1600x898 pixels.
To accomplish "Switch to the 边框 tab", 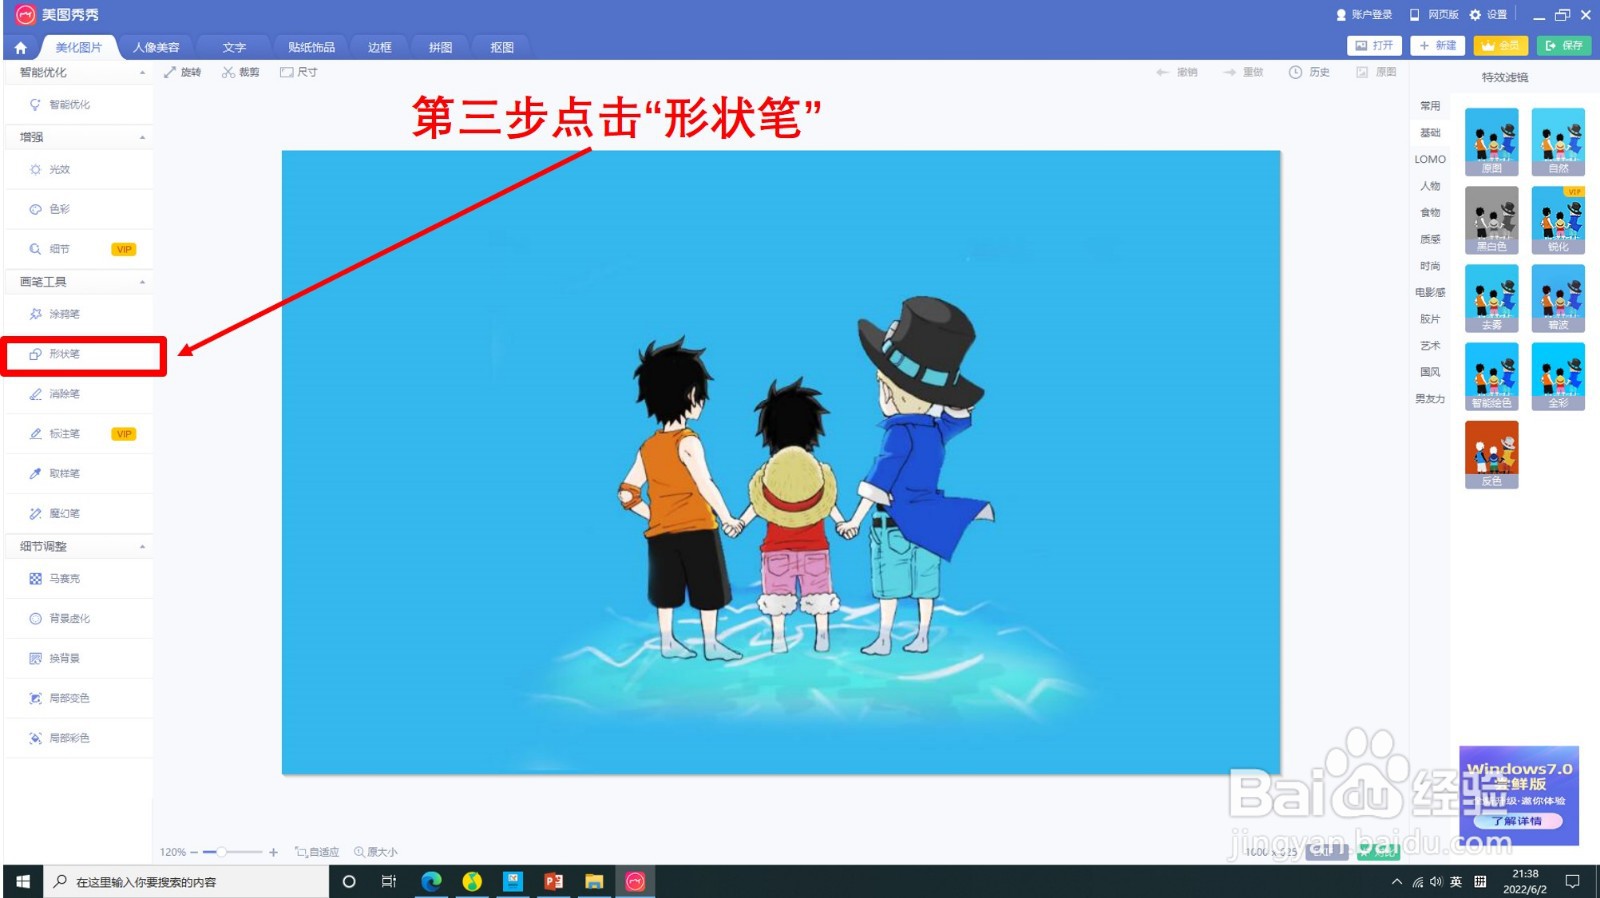I will [380, 47].
